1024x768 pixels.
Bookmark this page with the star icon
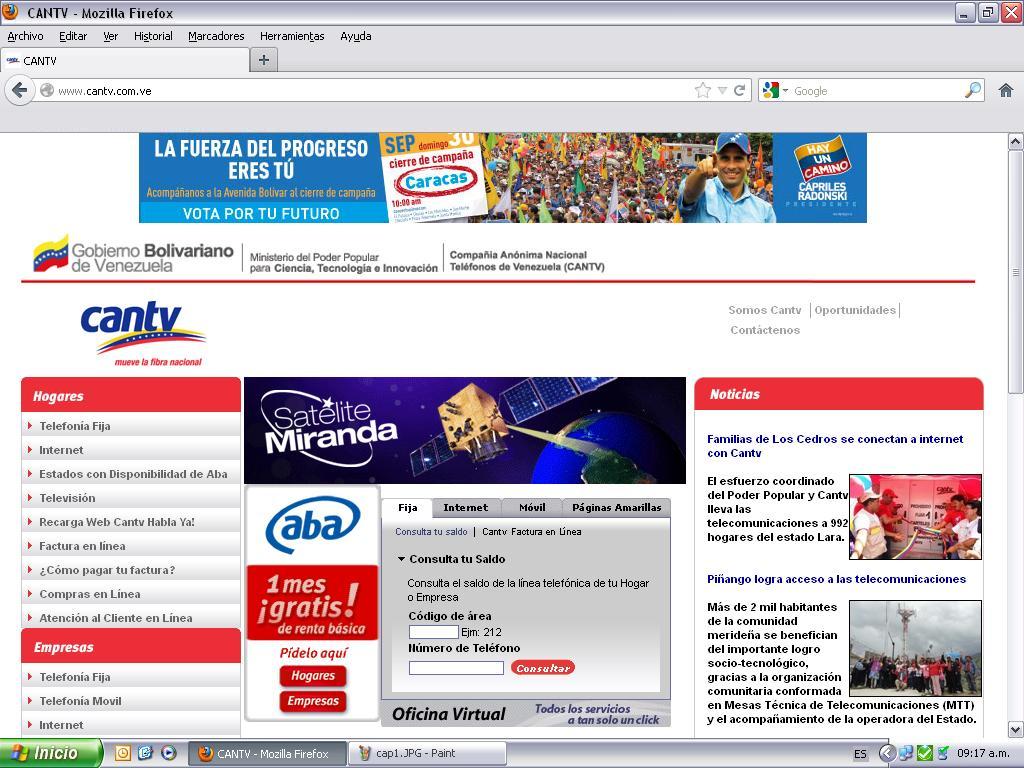[x=703, y=90]
